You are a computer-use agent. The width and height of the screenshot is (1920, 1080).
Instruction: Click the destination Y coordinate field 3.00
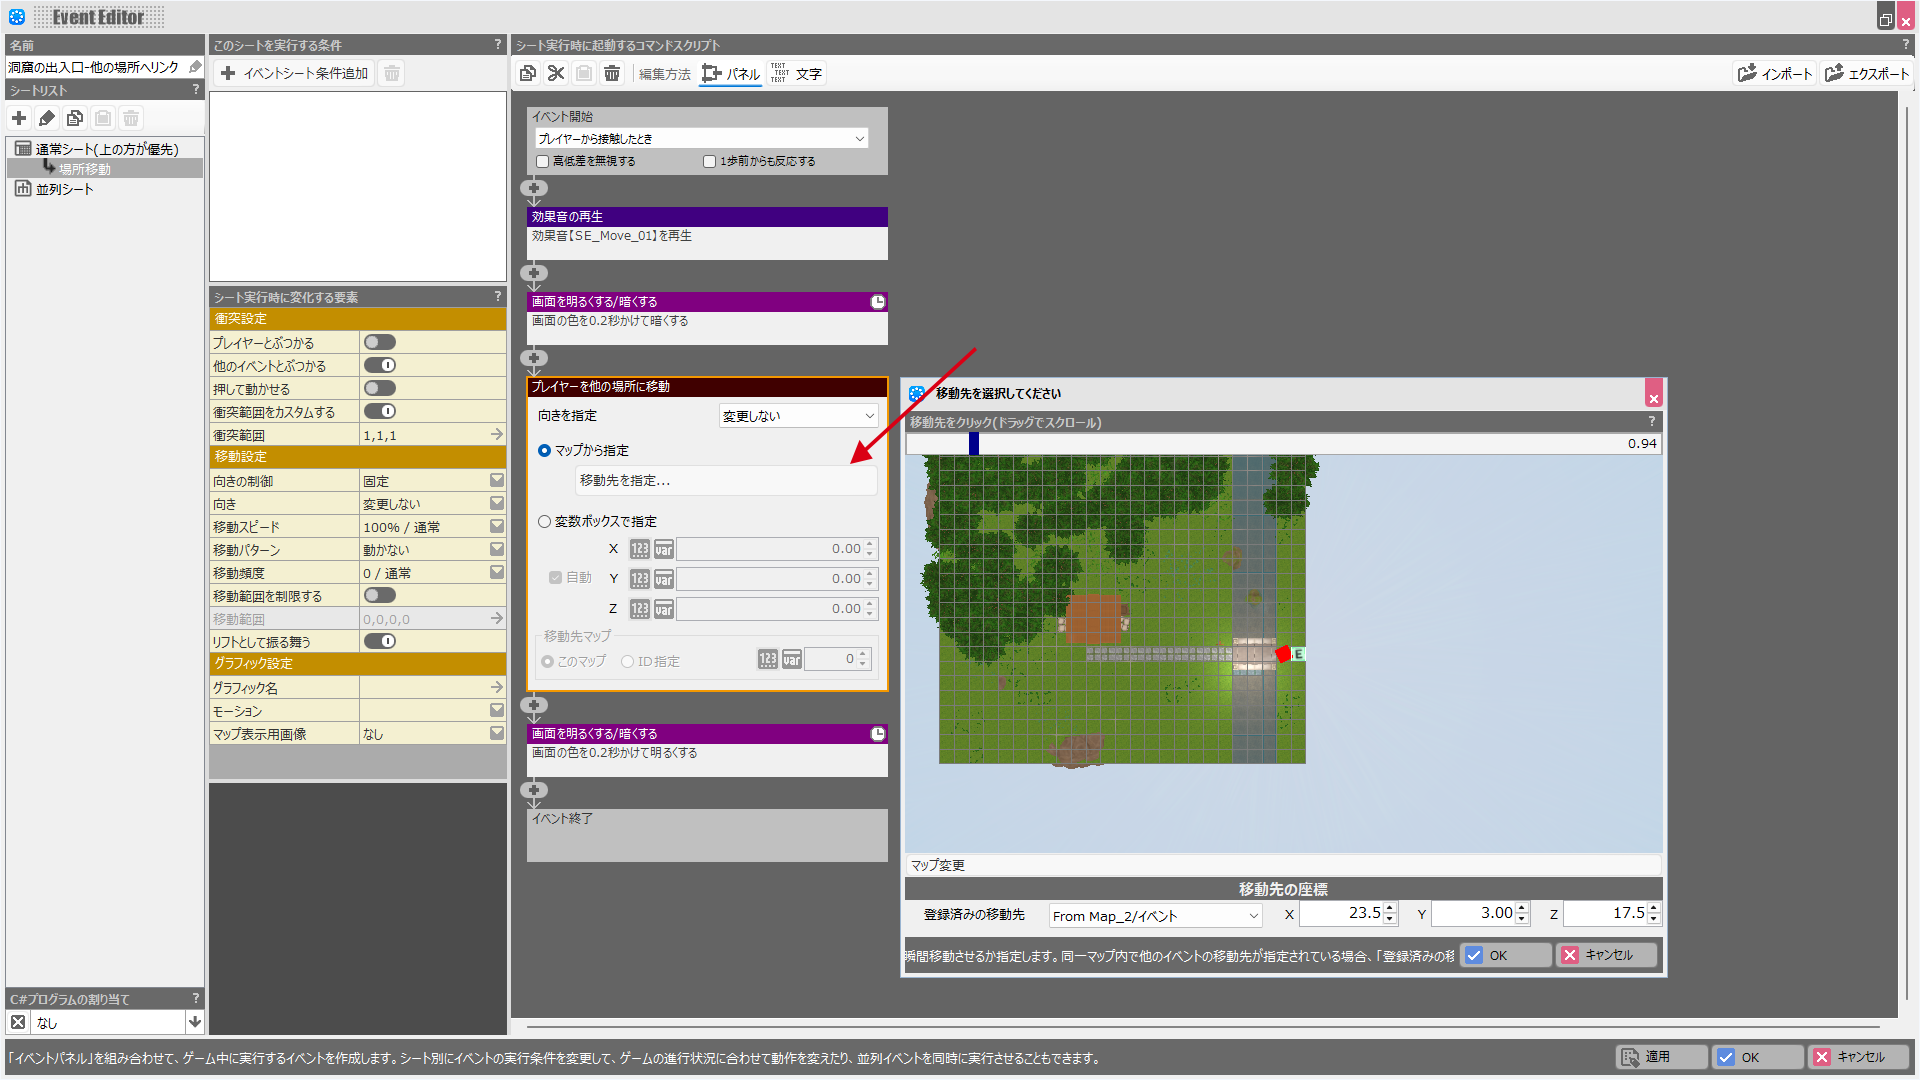pos(1474,913)
